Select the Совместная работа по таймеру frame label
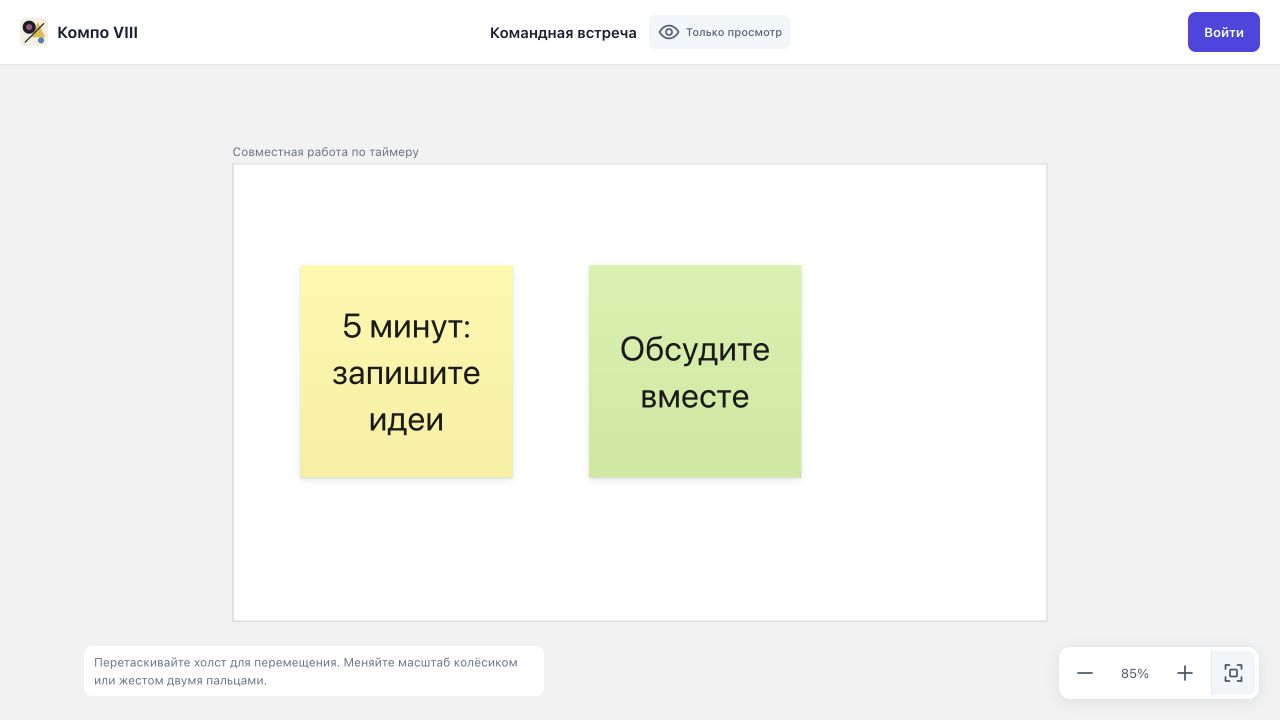The image size is (1280, 720). pos(326,152)
